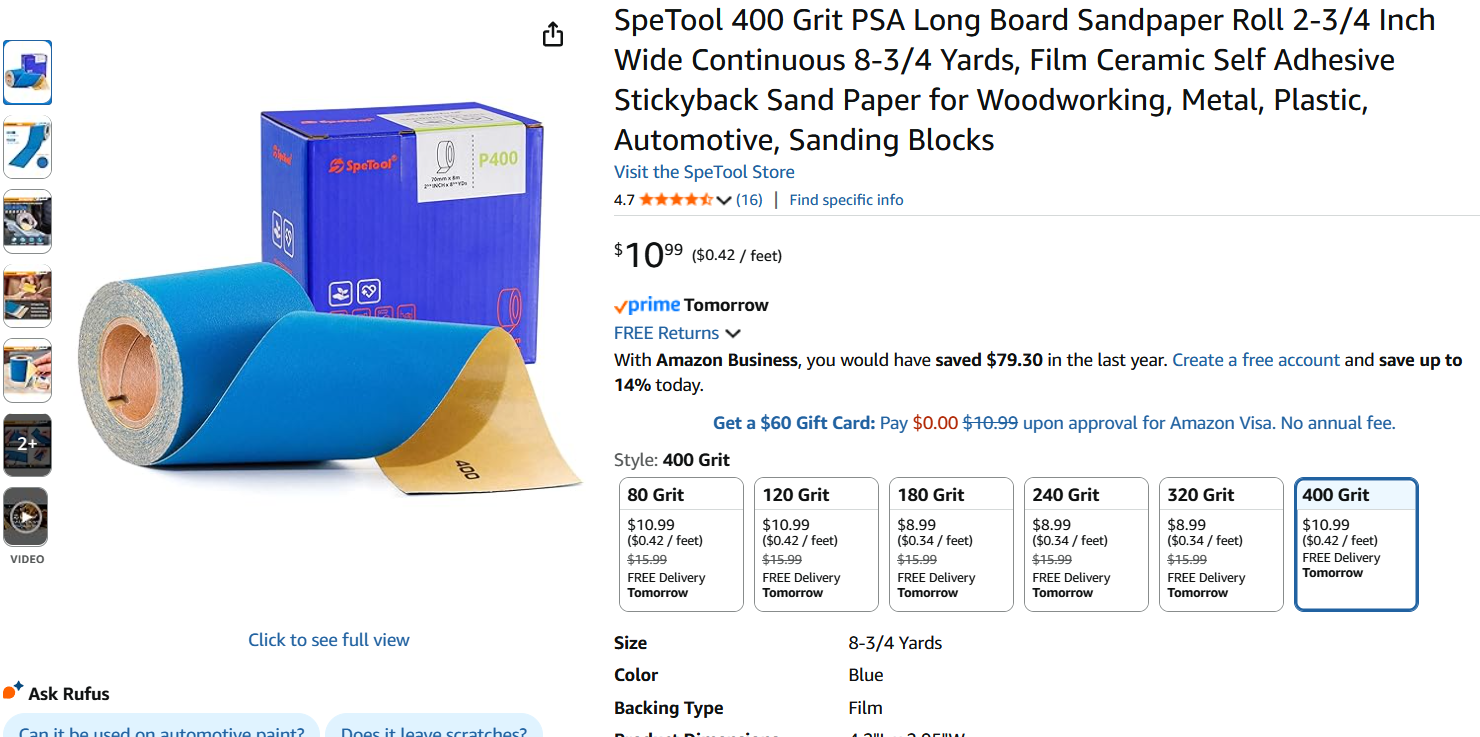Pick the 240 Grit style option
The height and width of the screenshot is (737, 1480).
1086,544
